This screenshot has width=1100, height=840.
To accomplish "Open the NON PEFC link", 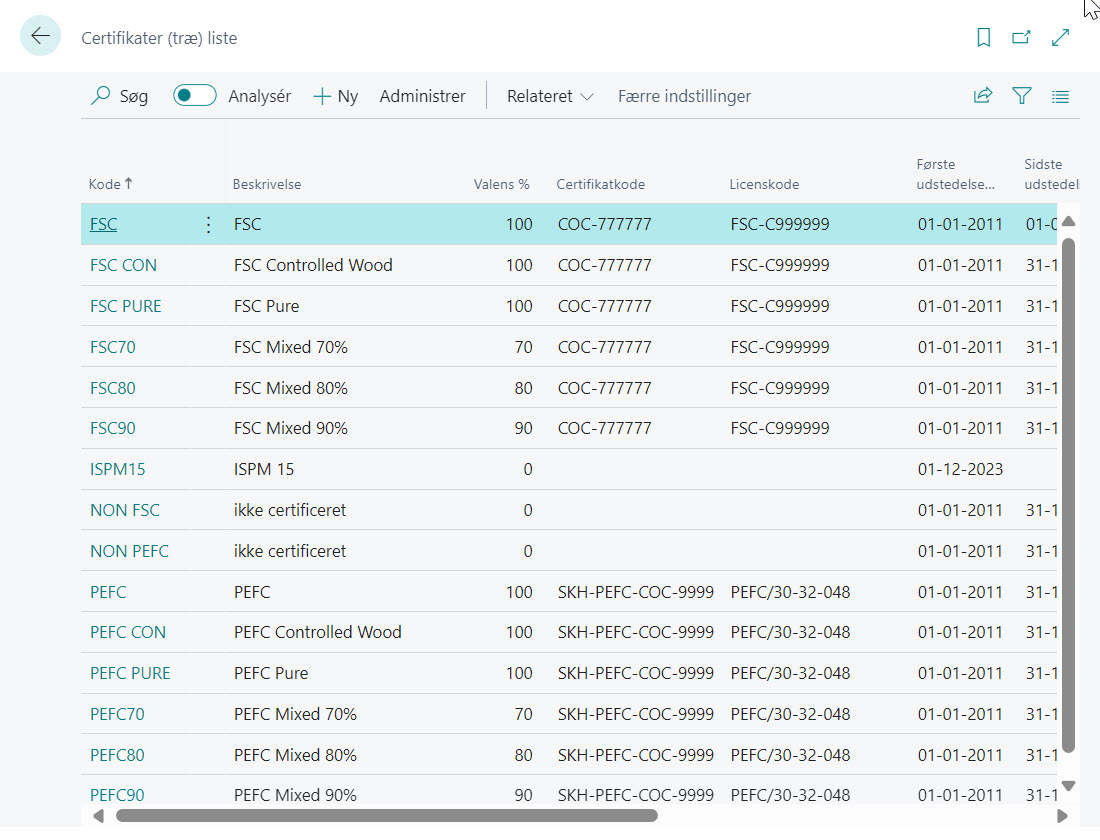I will pyautogui.click(x=129, y=551).
